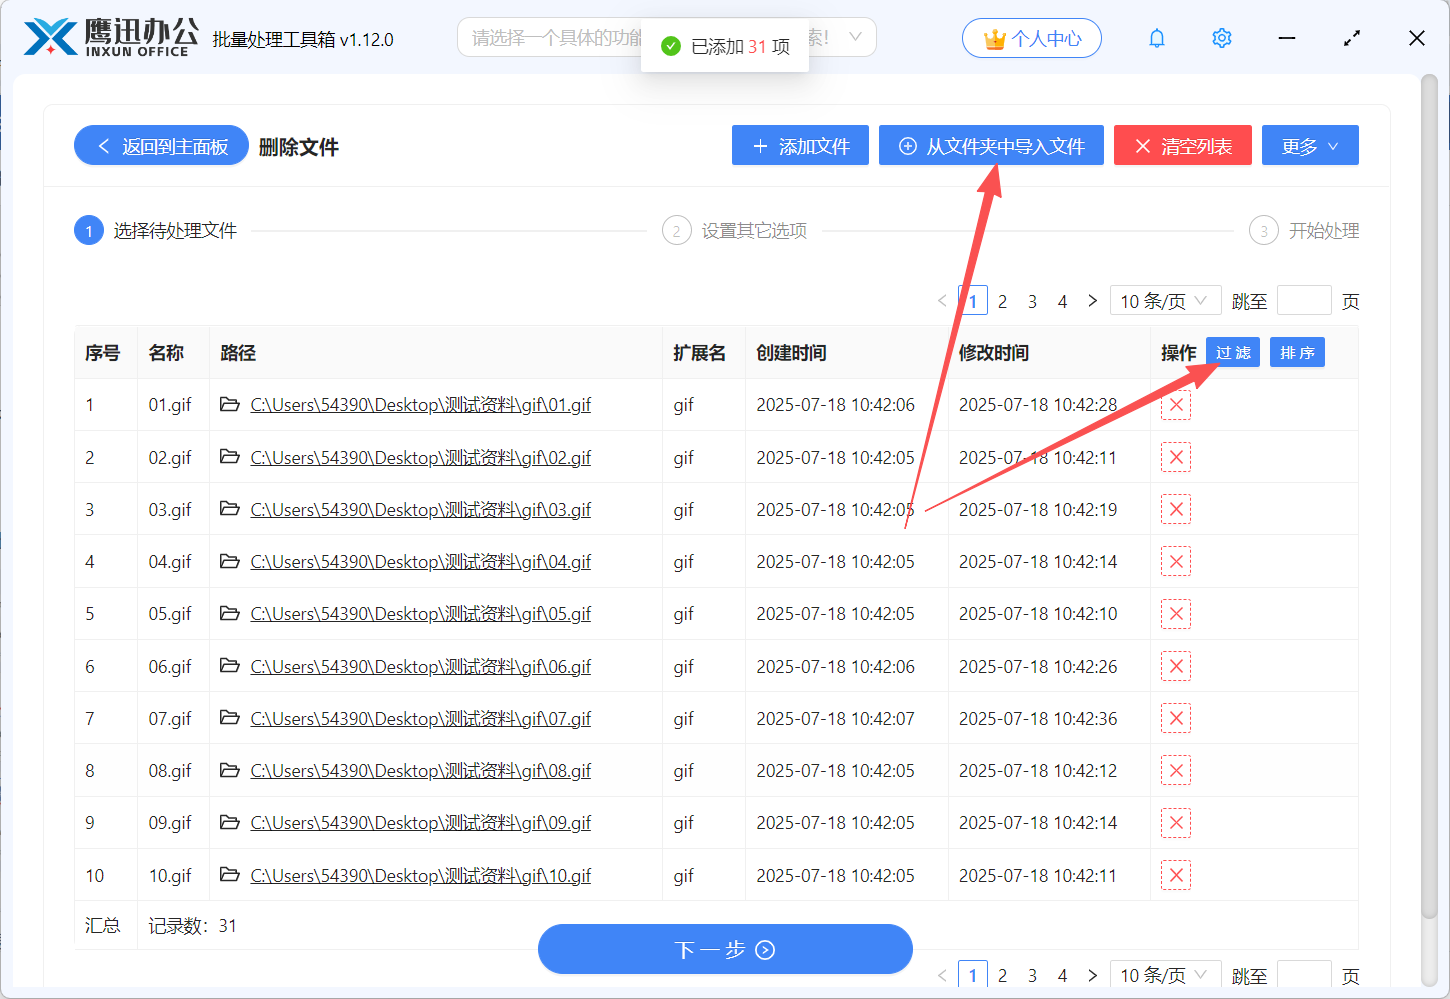Viewport: 1450px width, 999px height.
Task: Click 返回到主面板 button
Action: coord(161,146)
